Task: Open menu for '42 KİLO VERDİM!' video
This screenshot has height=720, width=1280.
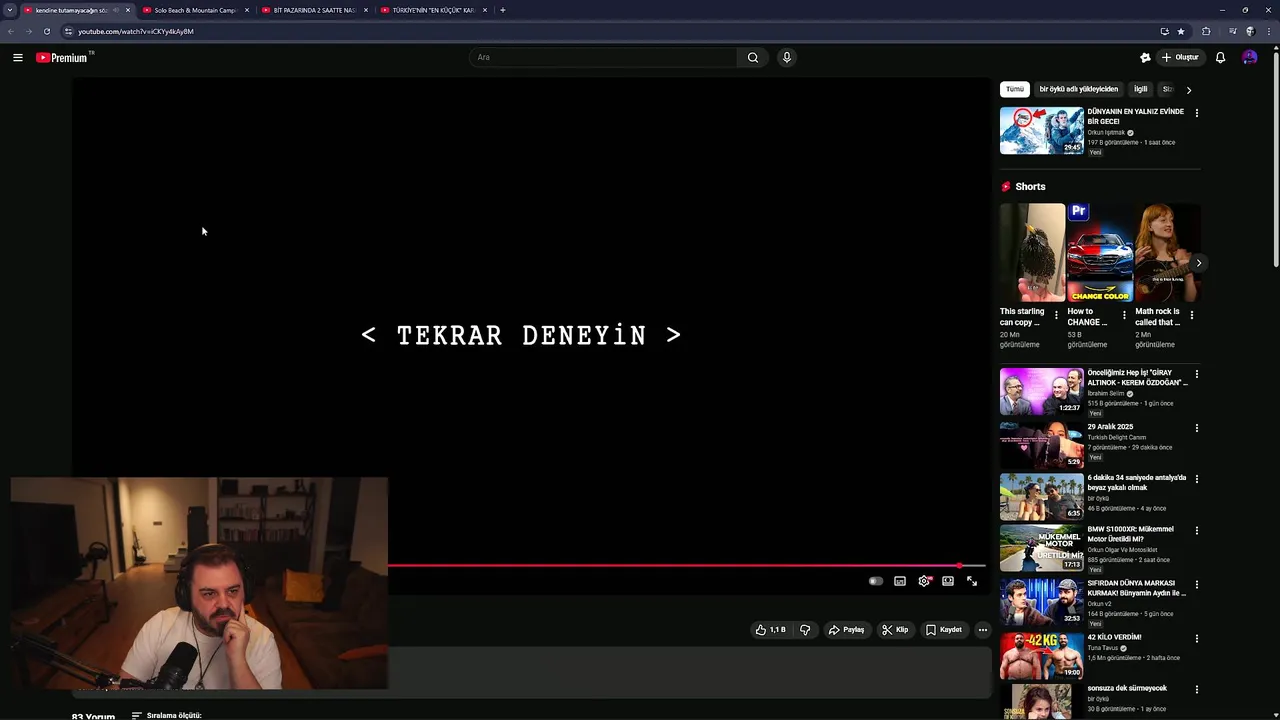Action: (1197, 638)
